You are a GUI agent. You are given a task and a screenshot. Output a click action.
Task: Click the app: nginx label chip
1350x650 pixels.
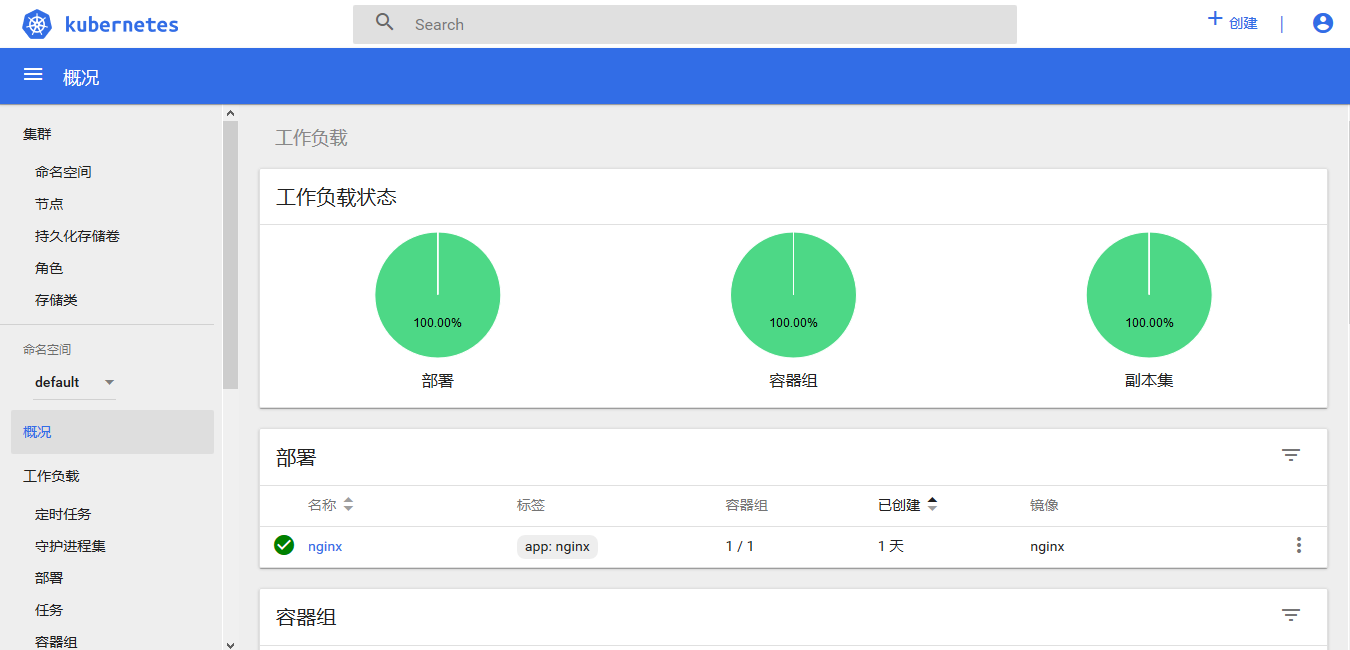click(x=557, y=546)
